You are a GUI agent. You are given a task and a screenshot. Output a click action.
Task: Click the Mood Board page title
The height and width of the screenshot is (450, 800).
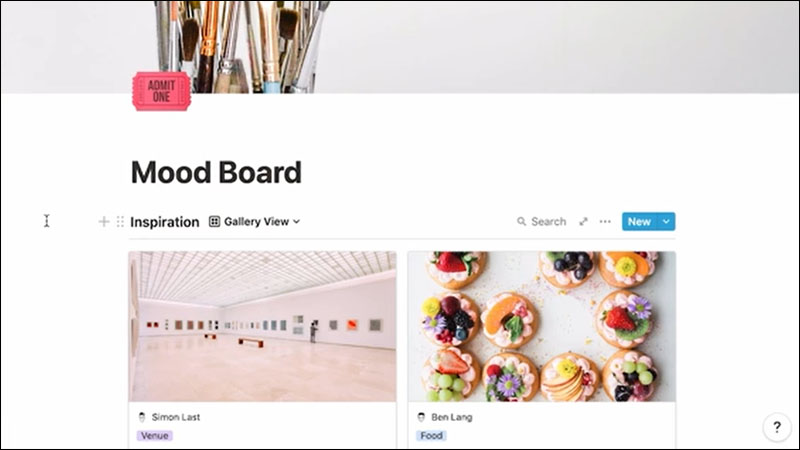[x=216, y=172]
